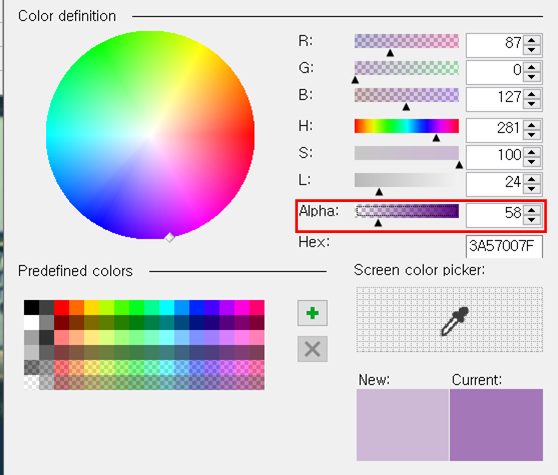This screenshot has height=475, width=558.
Task: Decrease the R value with down arrow
Action: click(x=532, y=49)
